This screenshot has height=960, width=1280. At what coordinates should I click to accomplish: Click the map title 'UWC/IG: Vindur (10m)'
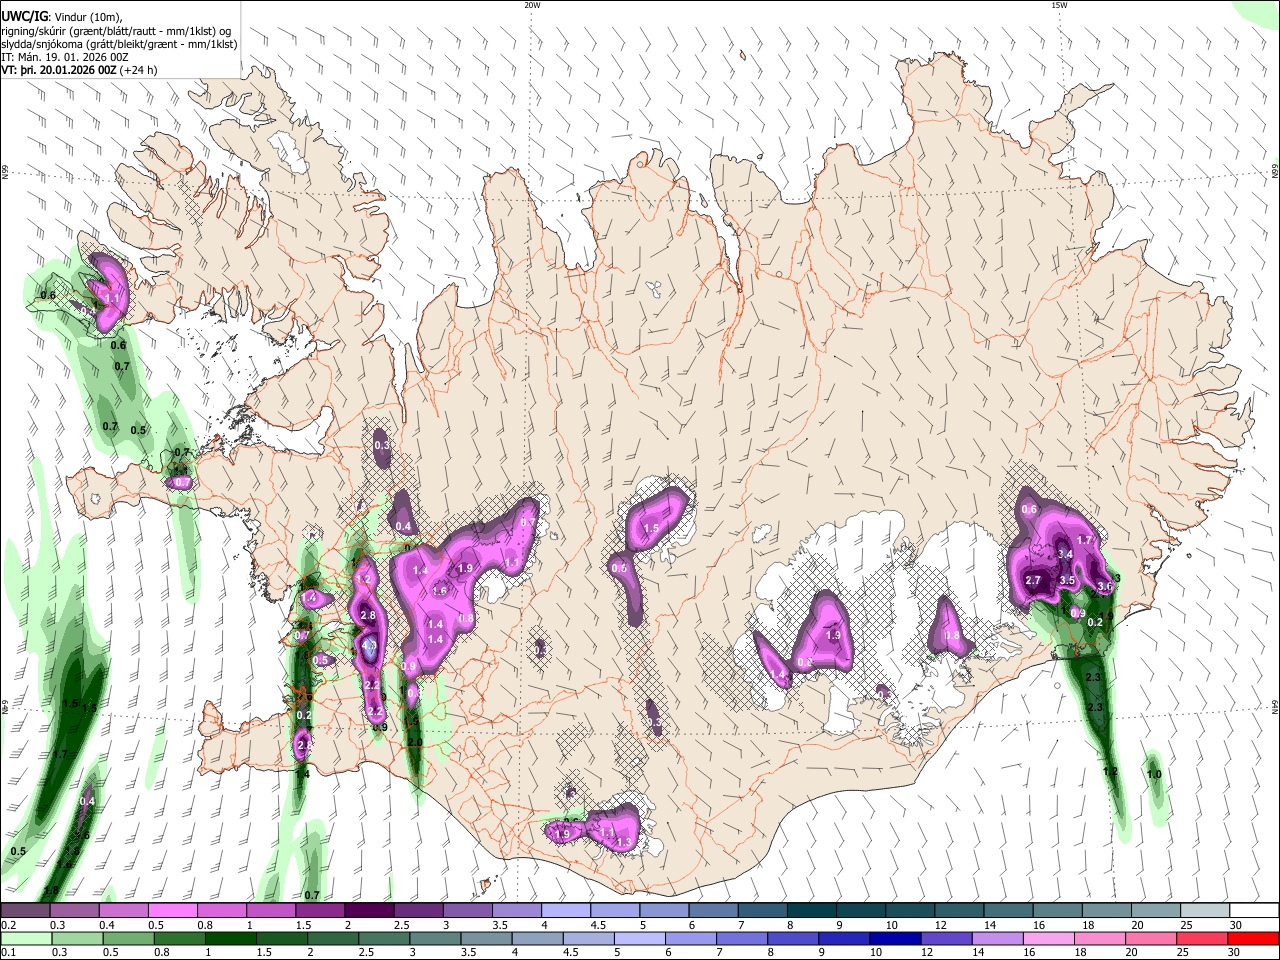(63, 16)
